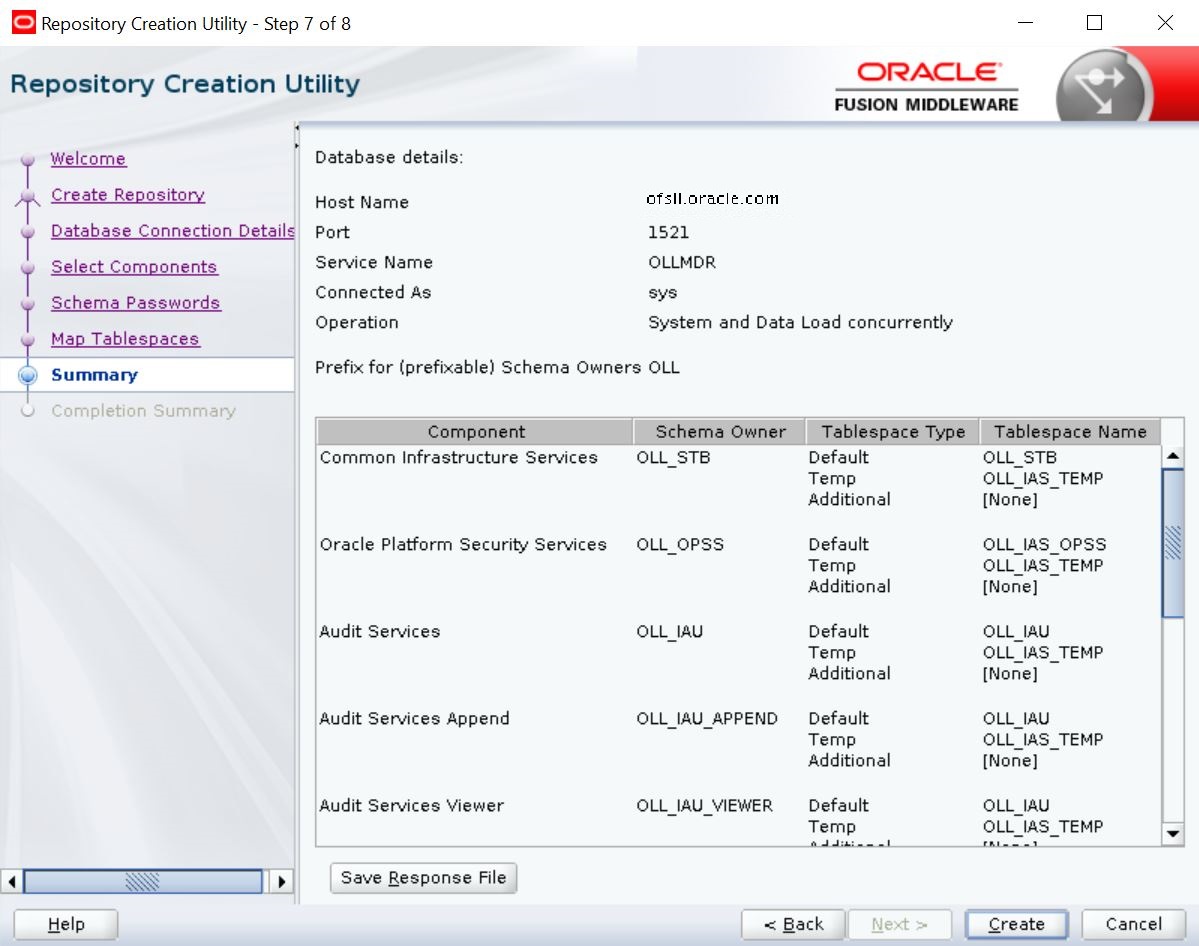Click Save Response File button

pyautogui.click(x=424, y=877)
